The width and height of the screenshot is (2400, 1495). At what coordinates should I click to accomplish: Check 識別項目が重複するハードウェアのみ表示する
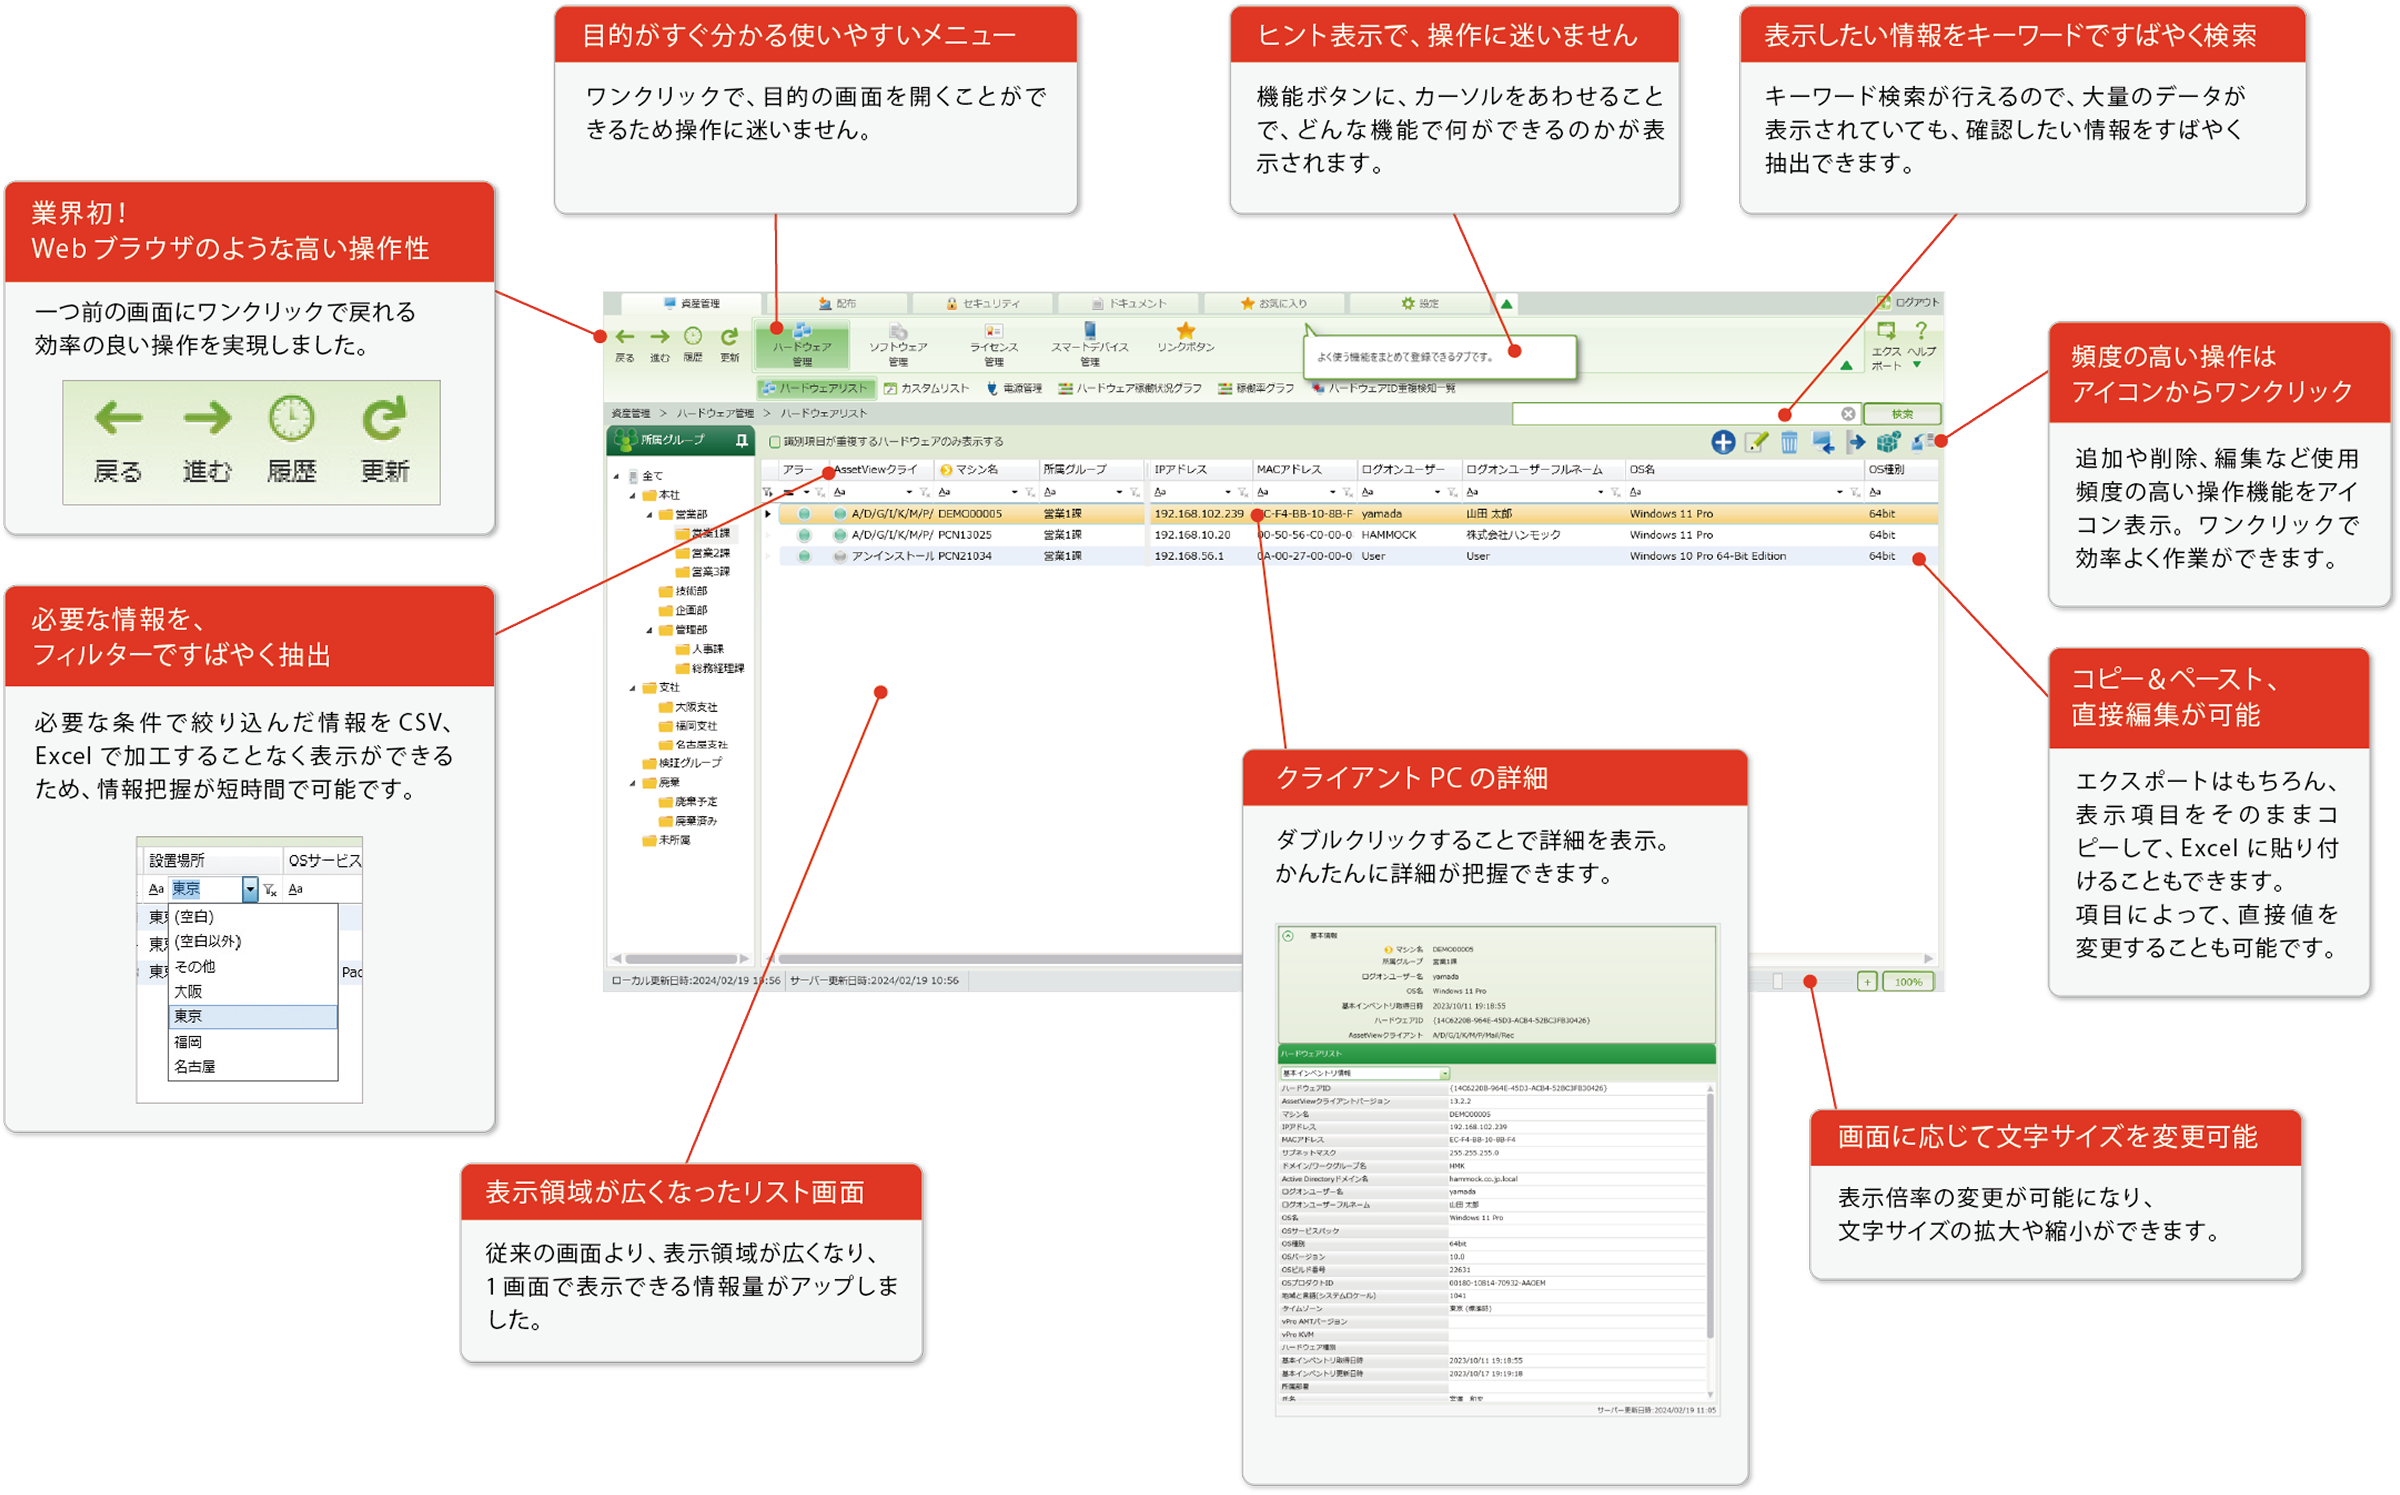pos(774,441)
